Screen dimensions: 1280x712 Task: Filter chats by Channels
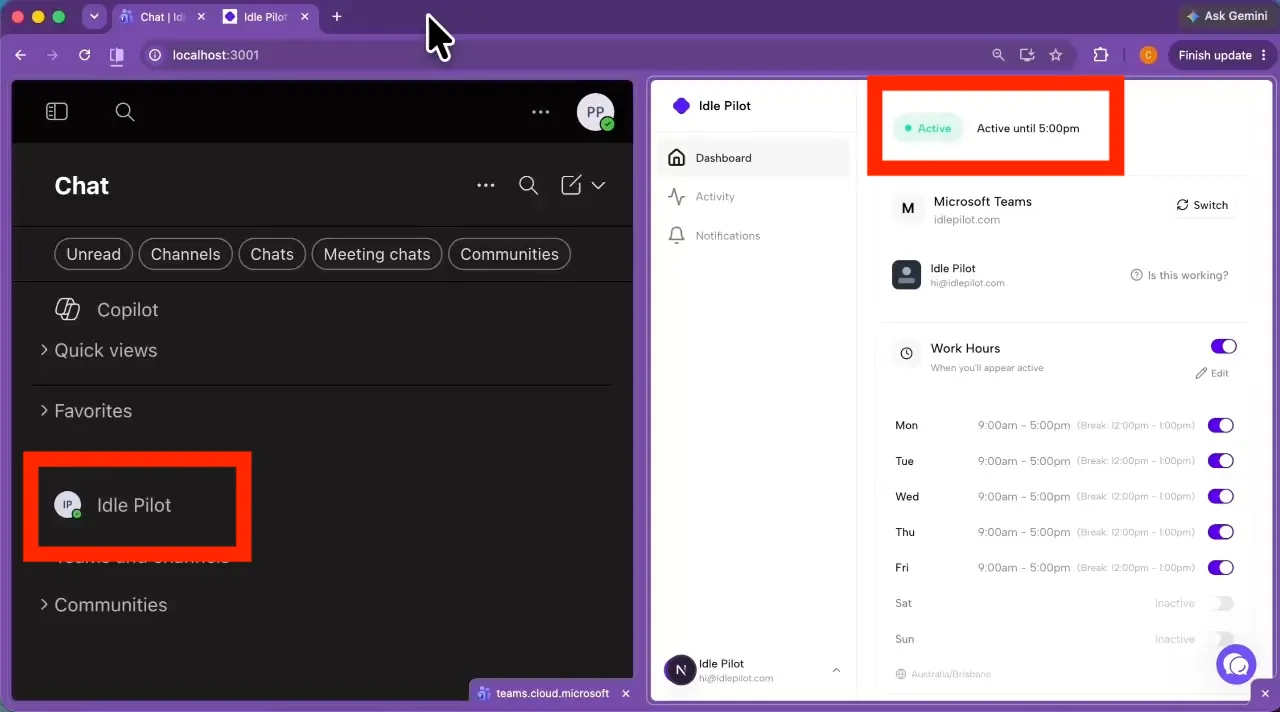(x=185, y=254)
